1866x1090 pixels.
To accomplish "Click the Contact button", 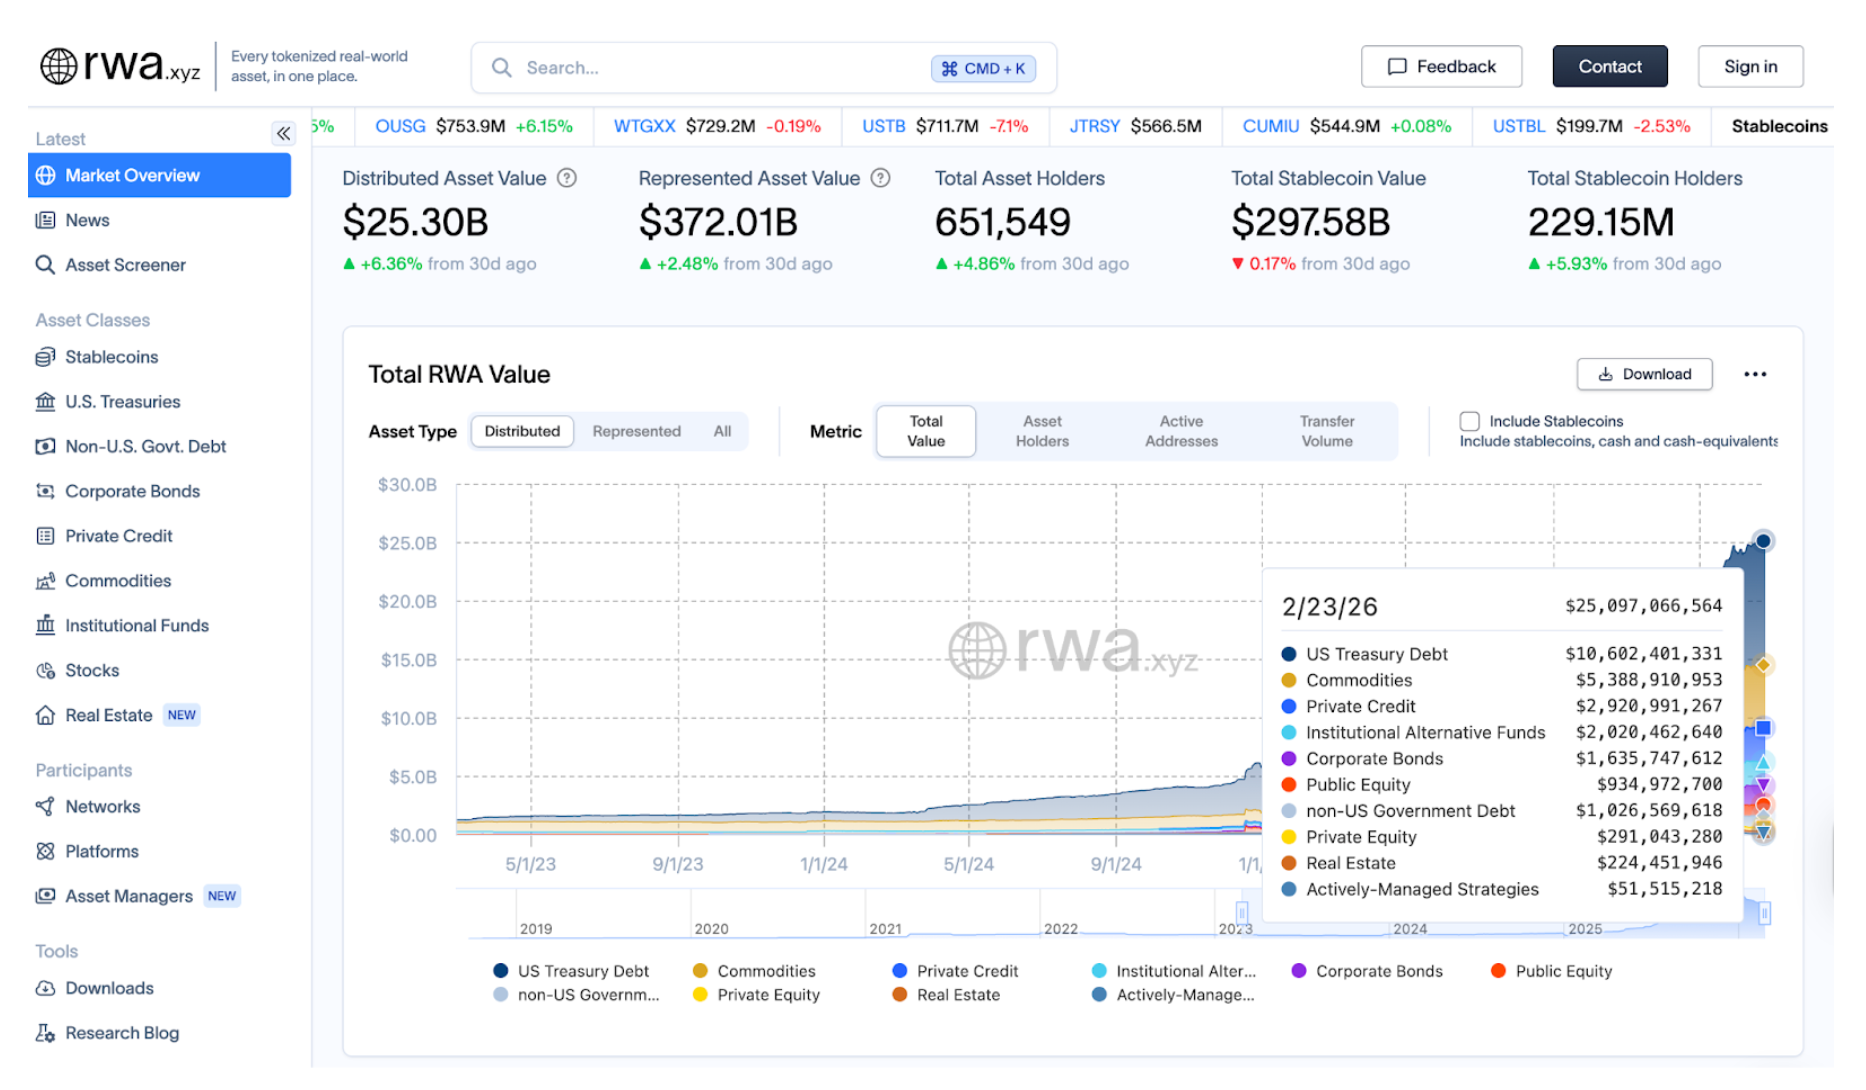I will coord(1609,66).
